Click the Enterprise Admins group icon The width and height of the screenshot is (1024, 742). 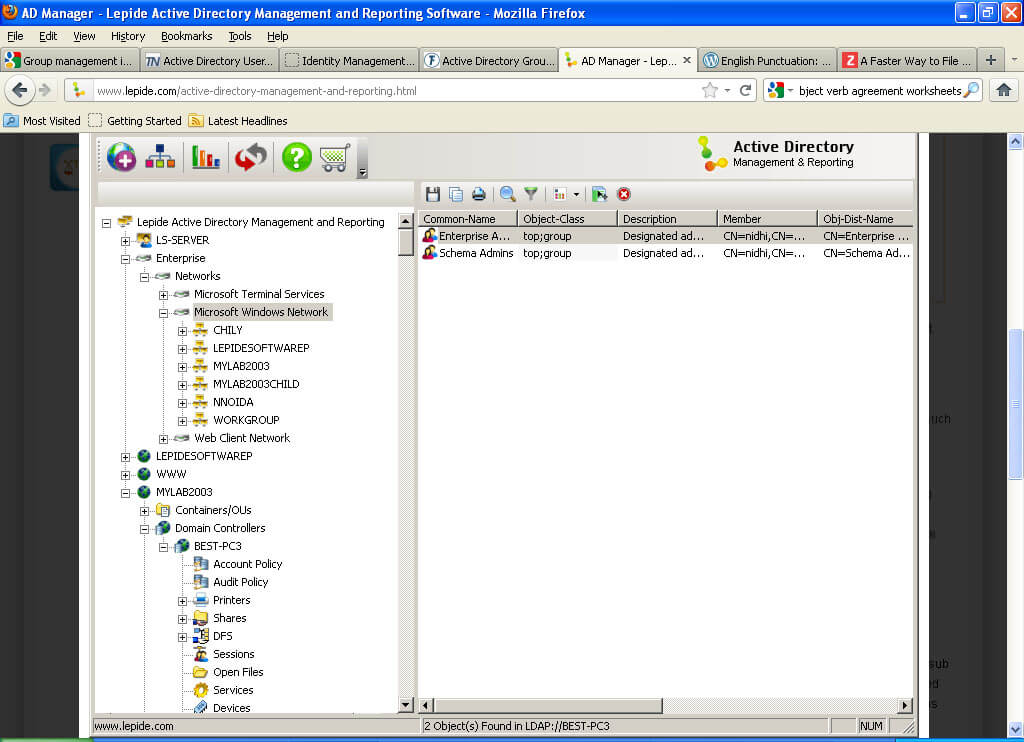(430, 236)
